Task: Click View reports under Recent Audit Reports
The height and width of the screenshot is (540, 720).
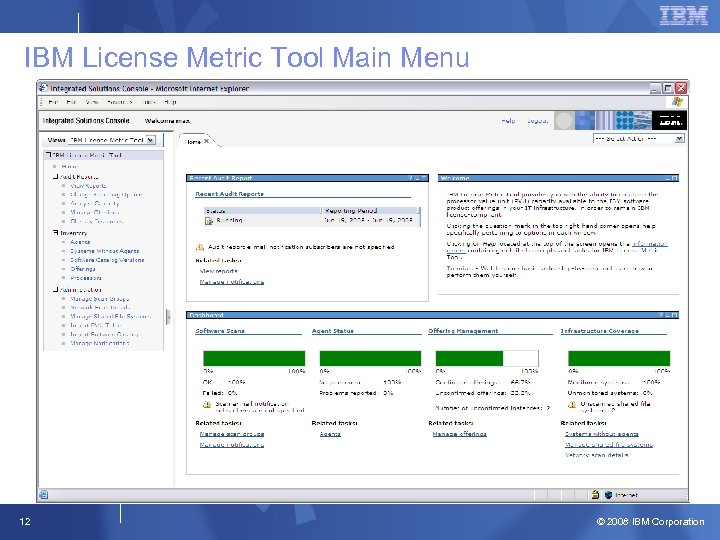Action: [x=219, y=271]
